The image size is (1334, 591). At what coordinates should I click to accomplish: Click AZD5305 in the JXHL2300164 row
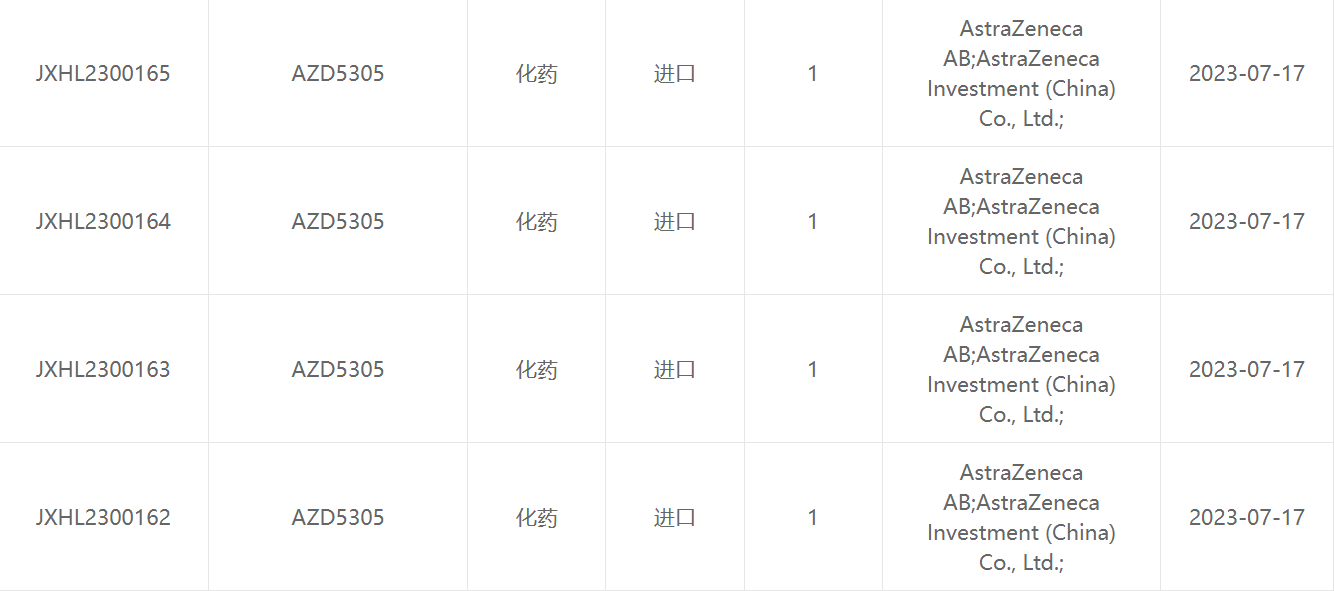click(x=338, y=222)
